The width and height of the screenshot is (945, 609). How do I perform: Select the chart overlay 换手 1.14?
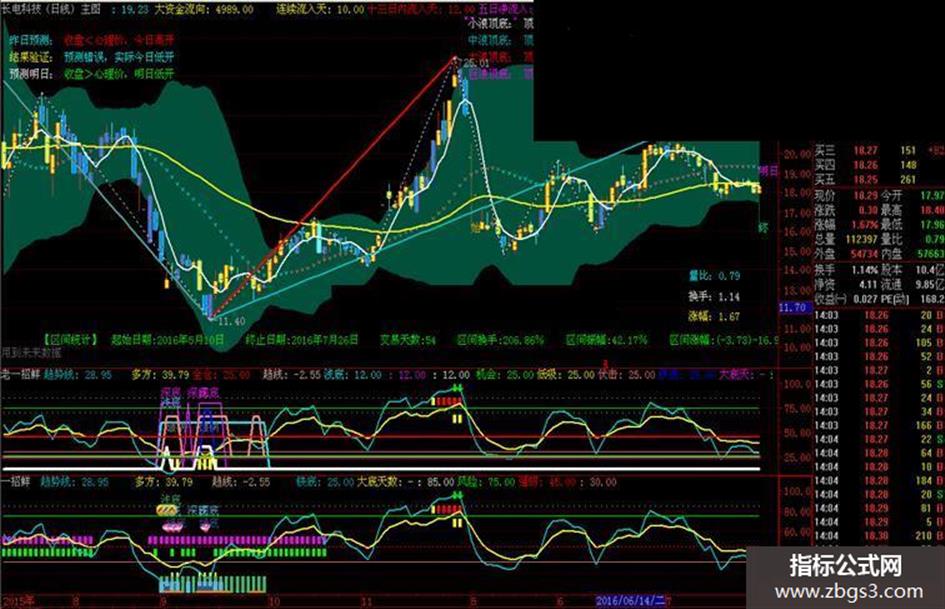click(x=714, y=297)
